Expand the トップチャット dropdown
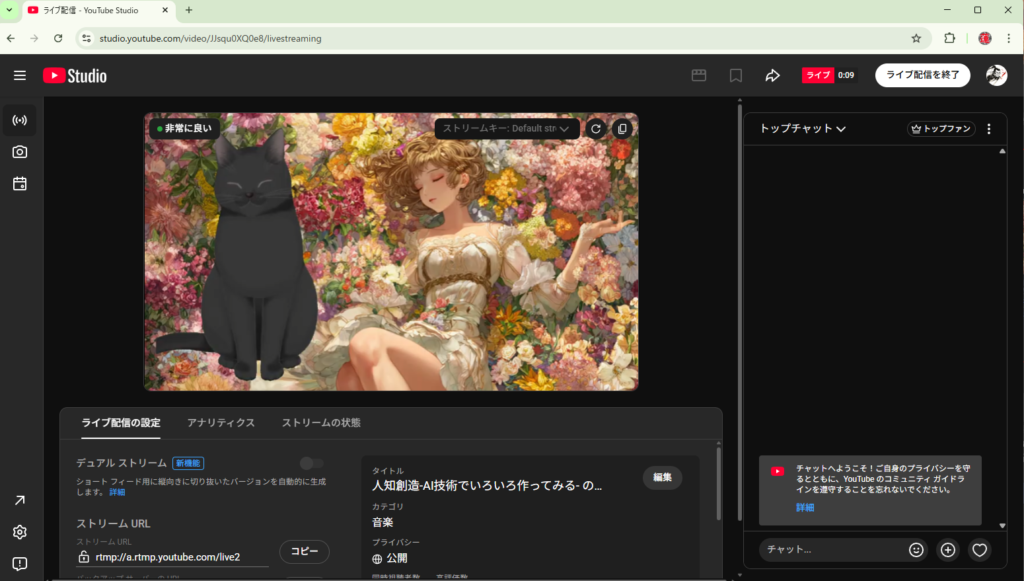Screen dimensions: 1024x581 coord(803,129)
